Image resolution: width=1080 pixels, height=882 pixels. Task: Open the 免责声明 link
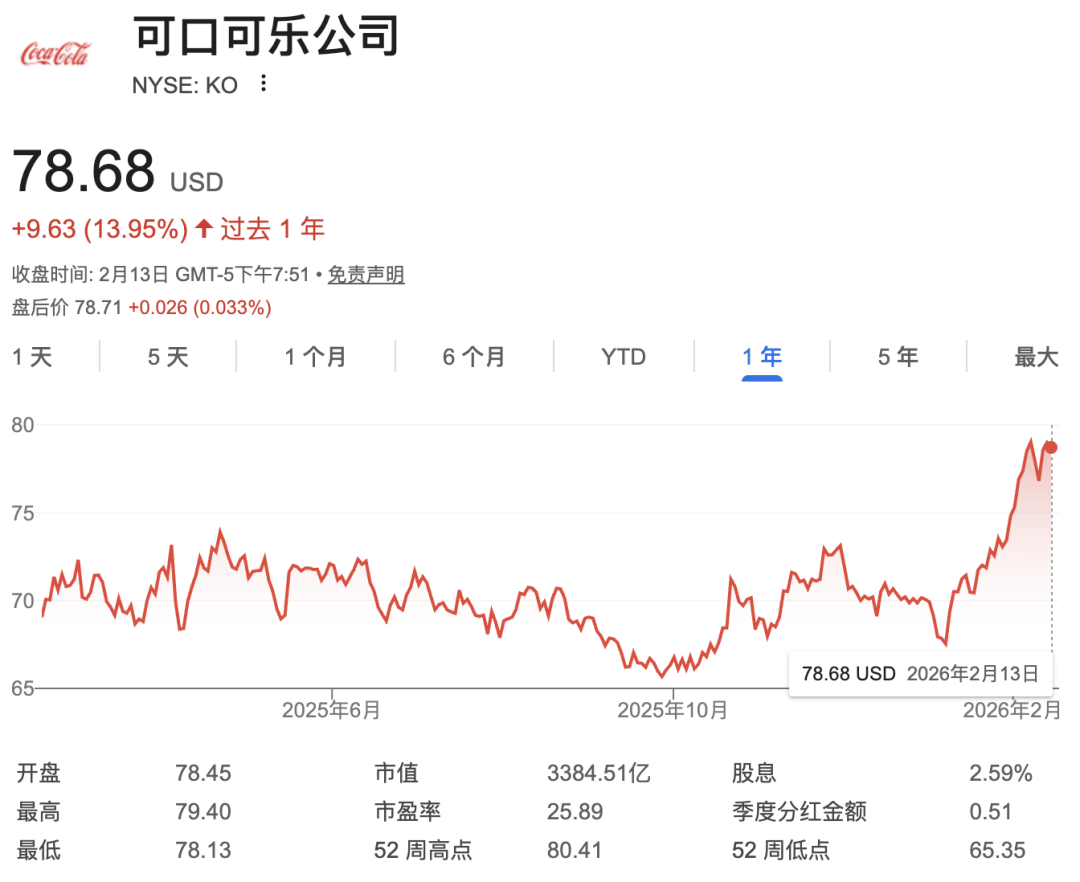(365, 274)
